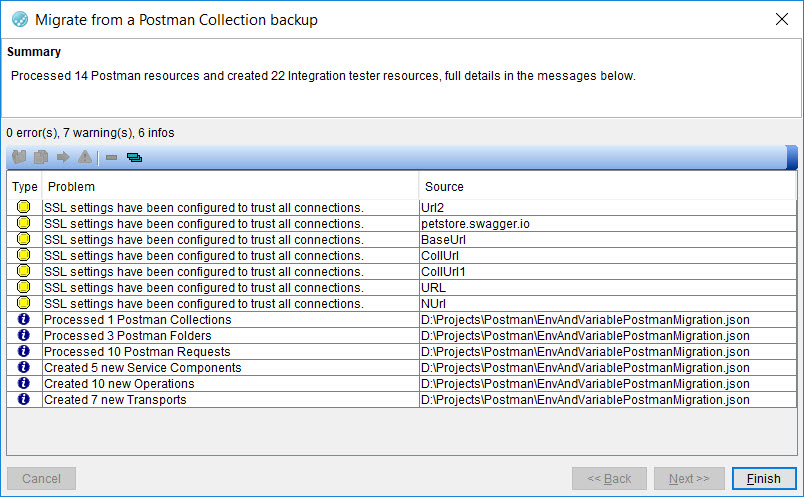Click the copy messages toolbar icon
The image size is (804, 497).
(41, 157)
